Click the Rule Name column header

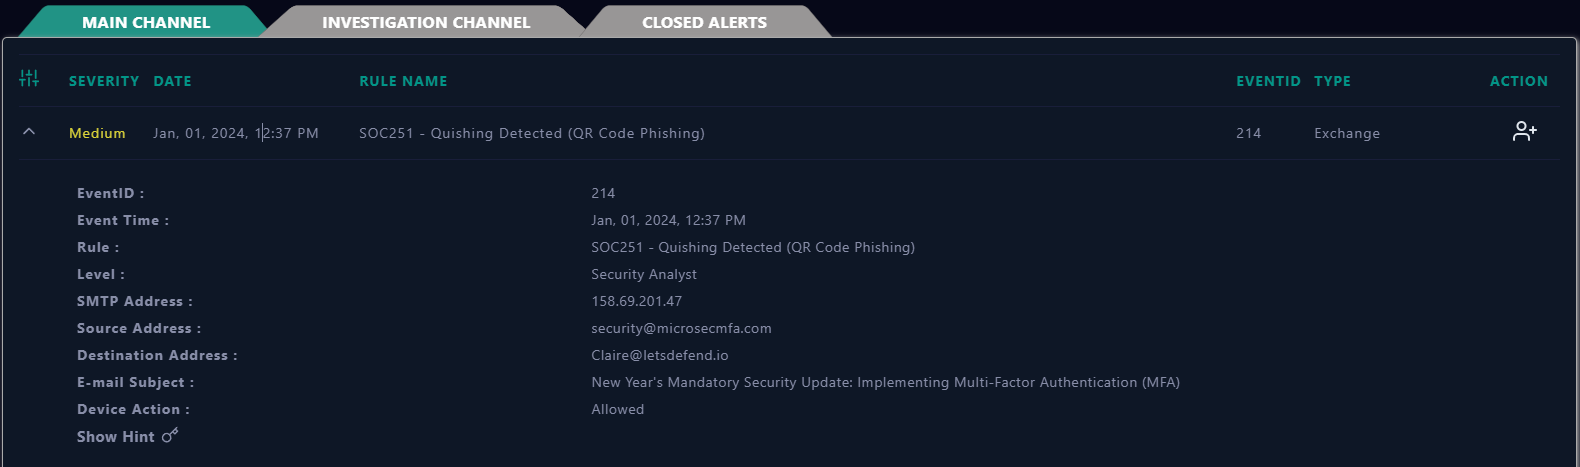403,81
